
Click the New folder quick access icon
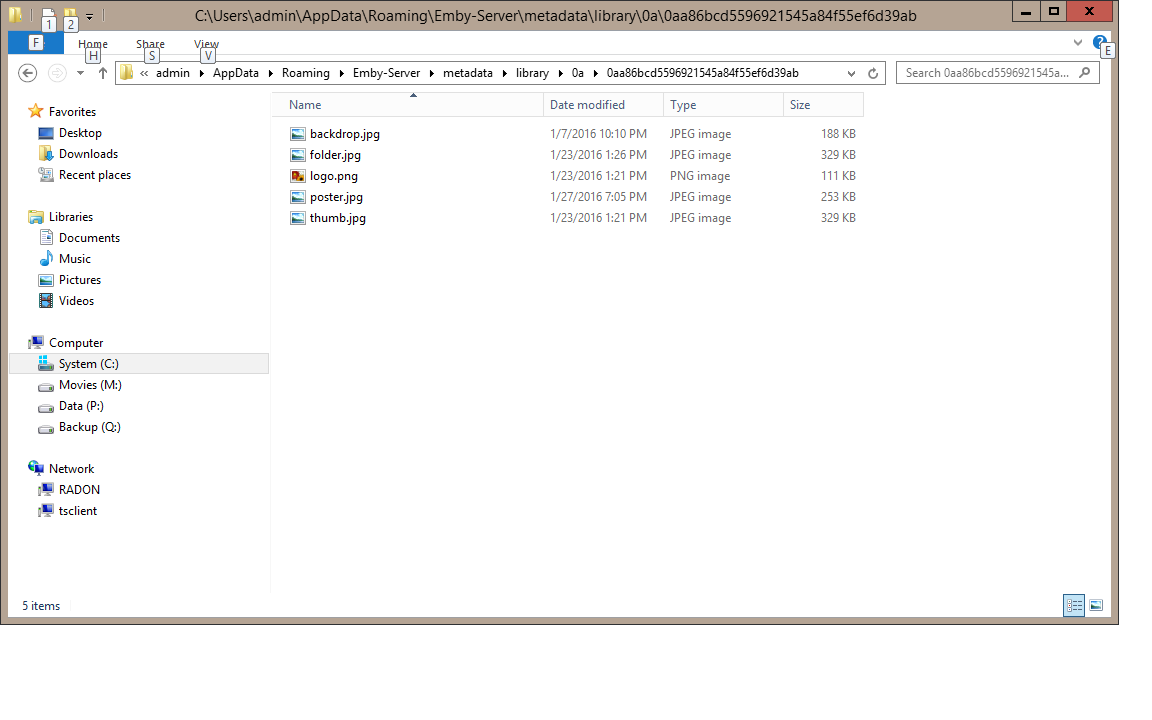(70, 15)
